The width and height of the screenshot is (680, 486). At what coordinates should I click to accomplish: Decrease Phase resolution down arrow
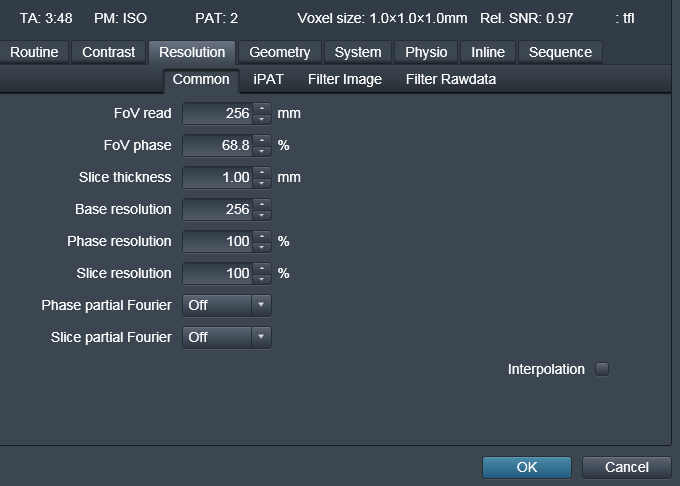pos(262,247)
